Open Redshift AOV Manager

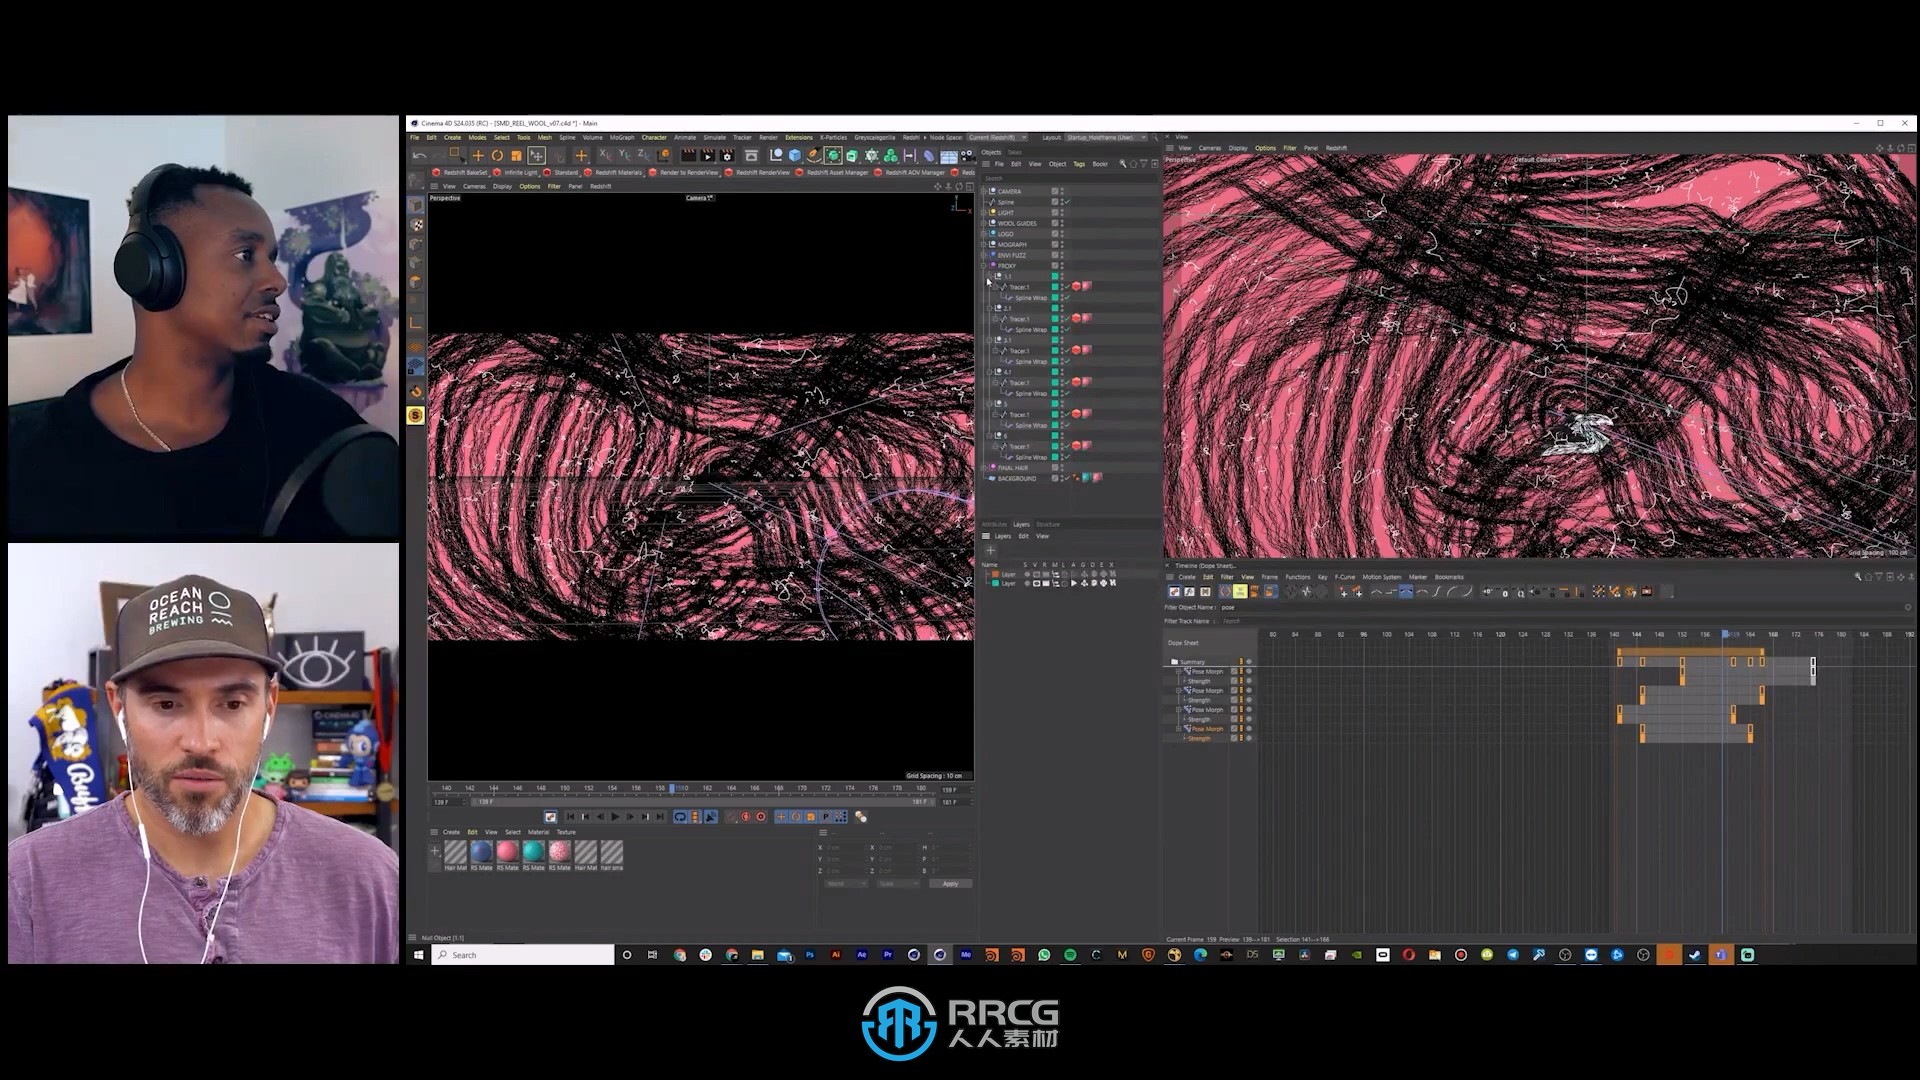(x=909, y=172)
